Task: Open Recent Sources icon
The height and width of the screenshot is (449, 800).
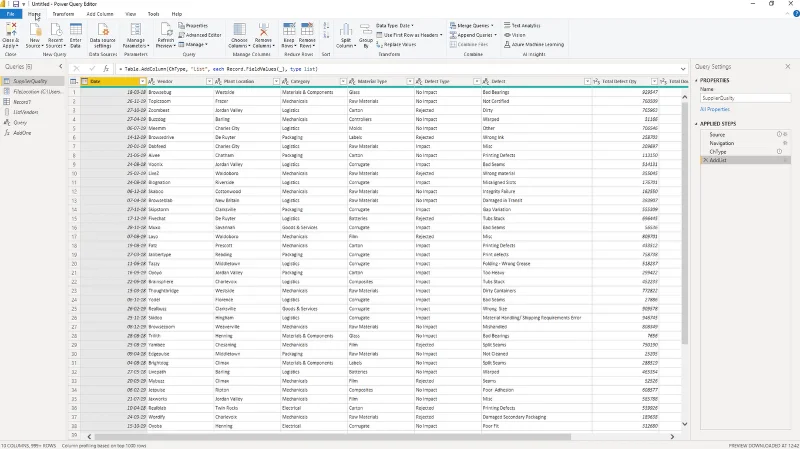Action: point(56,30)
